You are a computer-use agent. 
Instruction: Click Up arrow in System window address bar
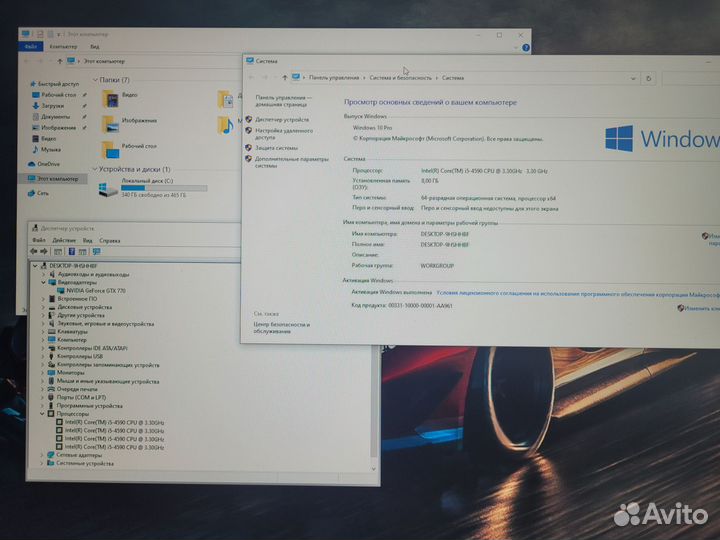(285, 78)
